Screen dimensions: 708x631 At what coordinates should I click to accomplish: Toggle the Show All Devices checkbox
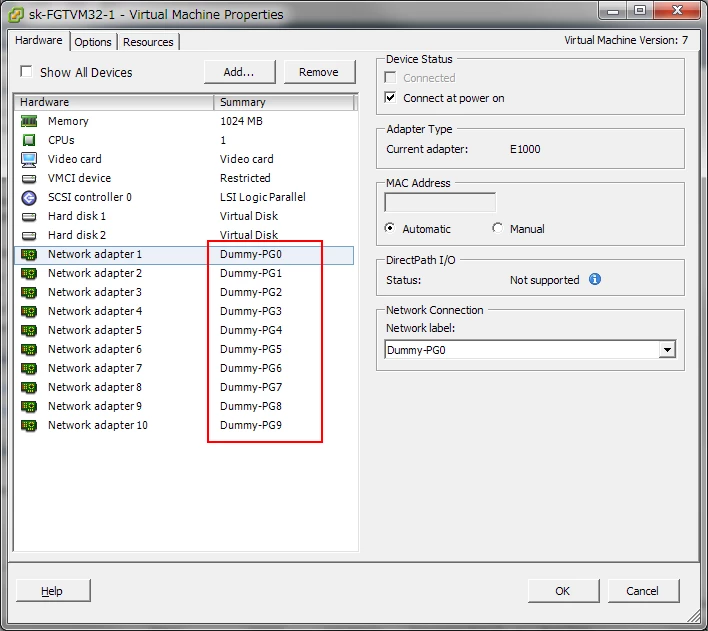click(27, 71)
